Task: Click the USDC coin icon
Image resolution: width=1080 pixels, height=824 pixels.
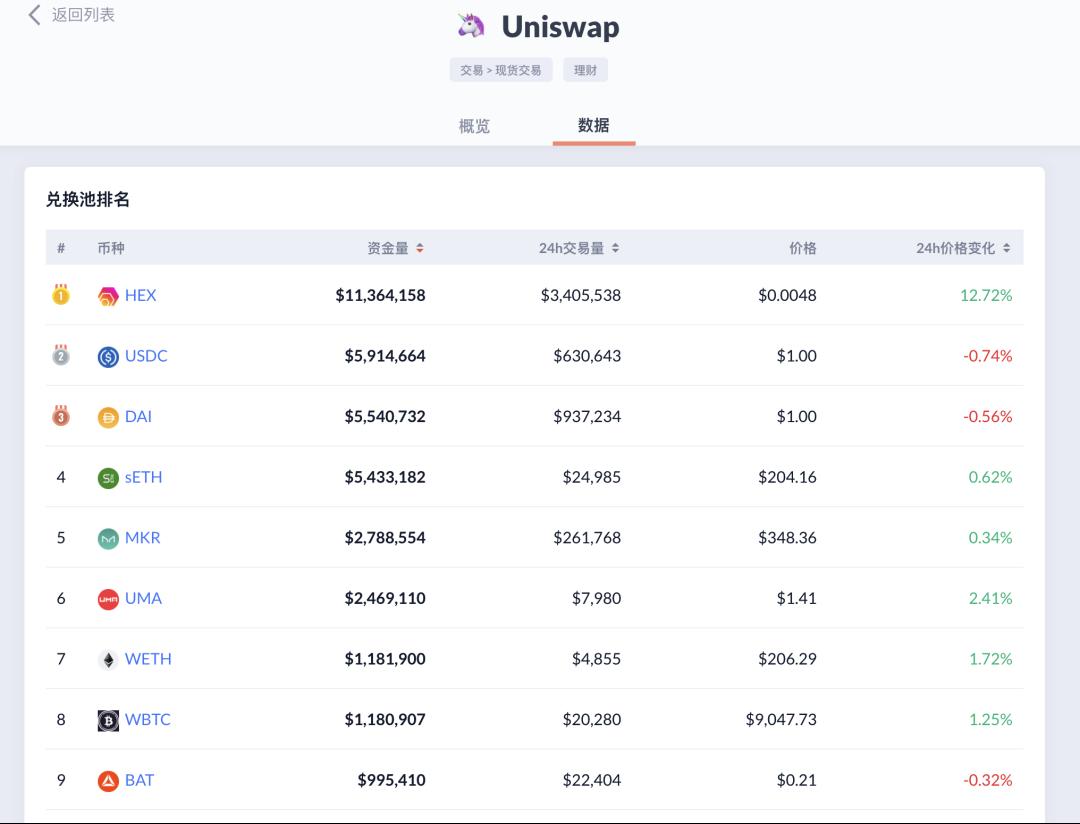Action: click(108, 357)
